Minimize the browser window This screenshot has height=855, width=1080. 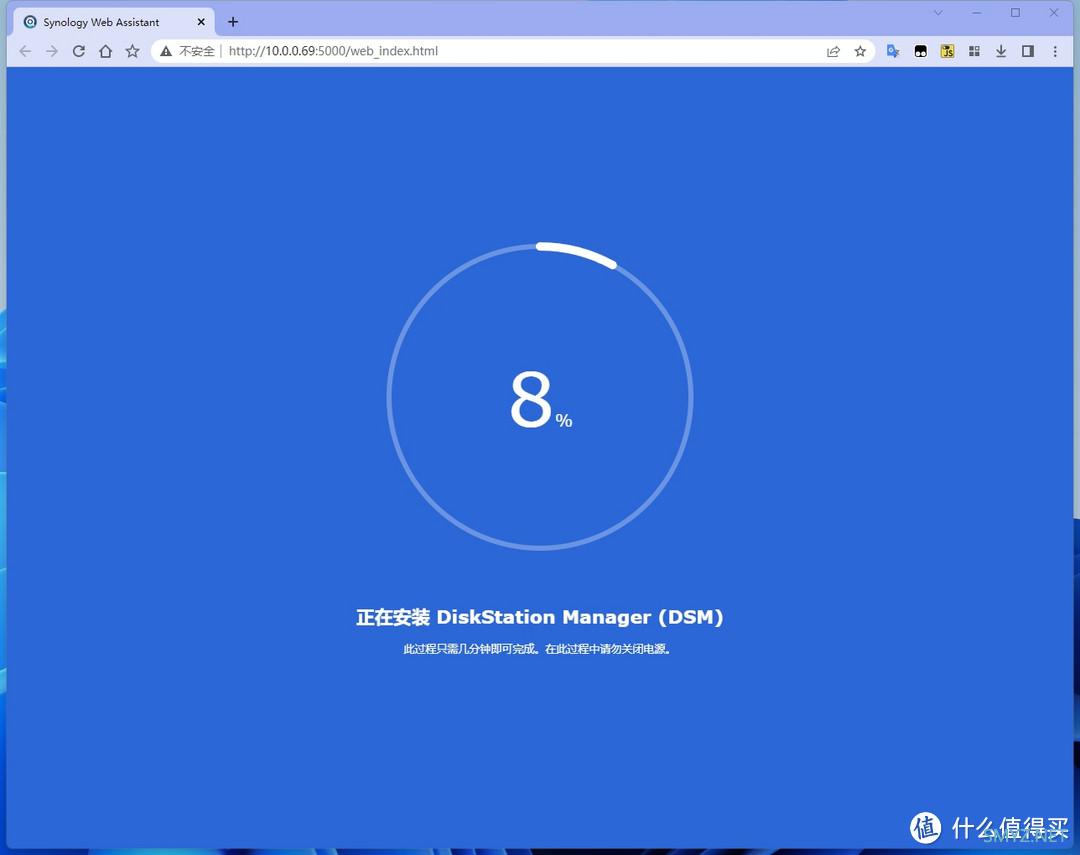click(977, 12)
